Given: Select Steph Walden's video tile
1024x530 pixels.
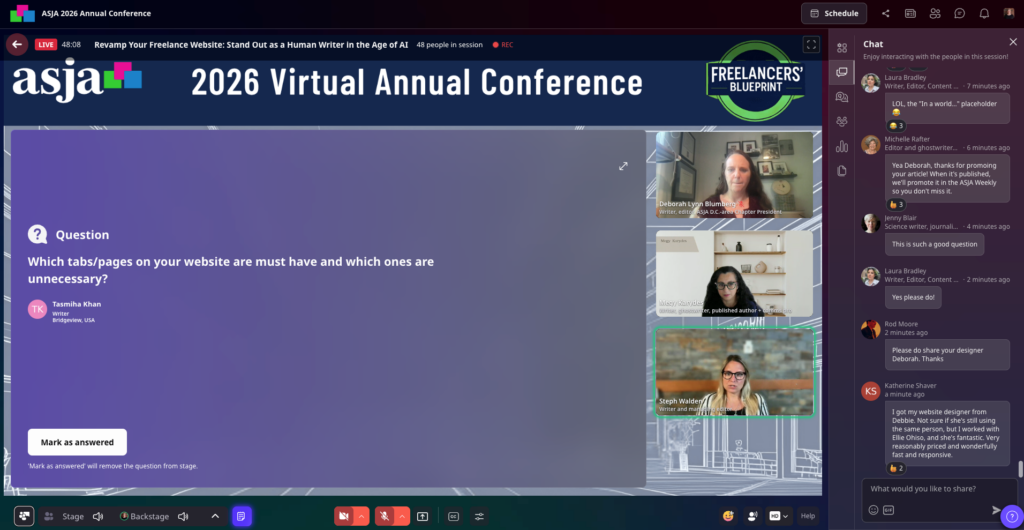Looking at the screenshot, I should pyautogui.click(x=734, y=372).
